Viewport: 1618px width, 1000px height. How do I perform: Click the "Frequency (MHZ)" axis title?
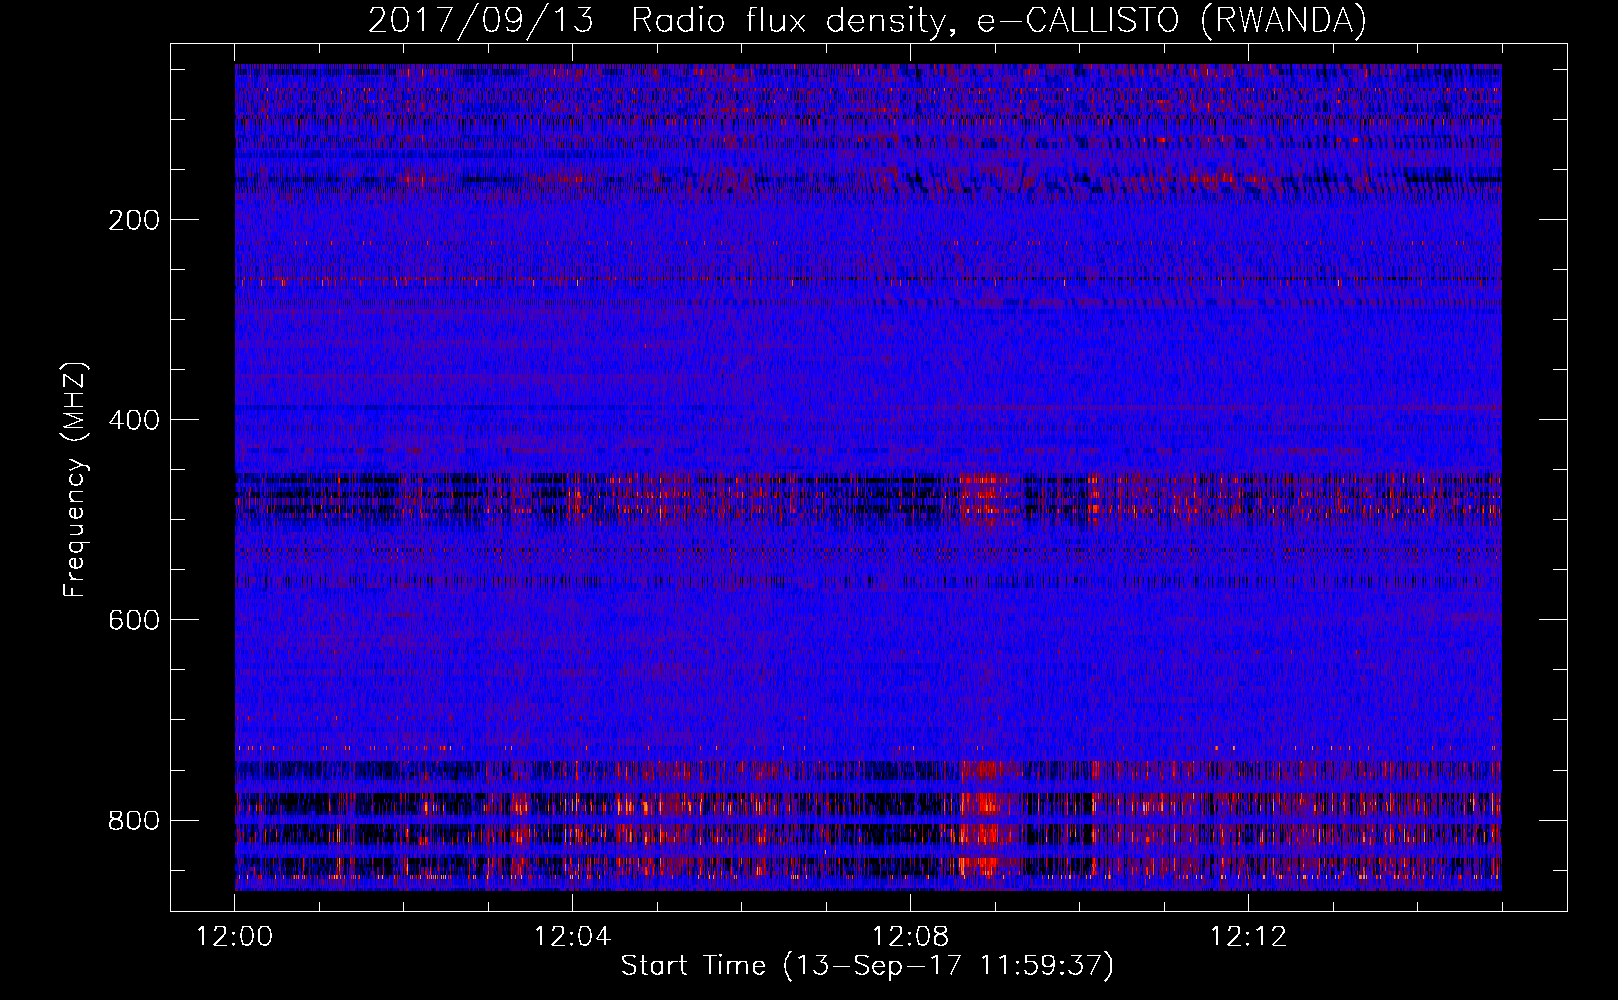pos(75,480)
